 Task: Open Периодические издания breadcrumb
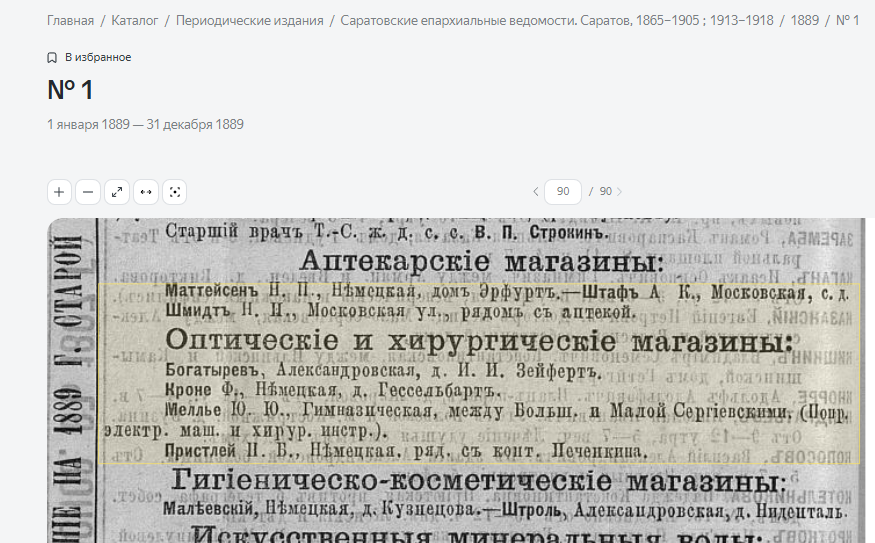pos(249,21)
